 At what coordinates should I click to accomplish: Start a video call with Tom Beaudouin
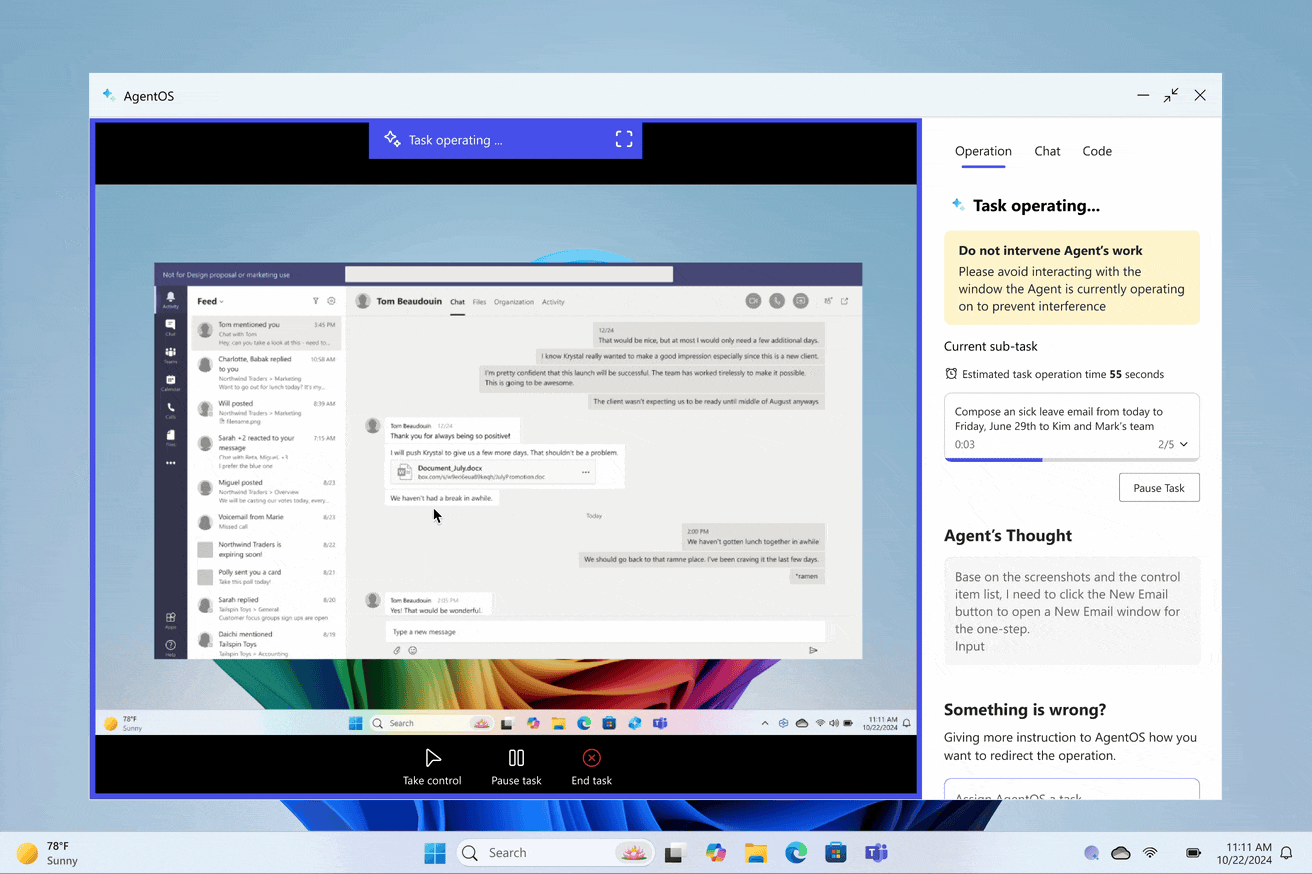tap(753, 301)
